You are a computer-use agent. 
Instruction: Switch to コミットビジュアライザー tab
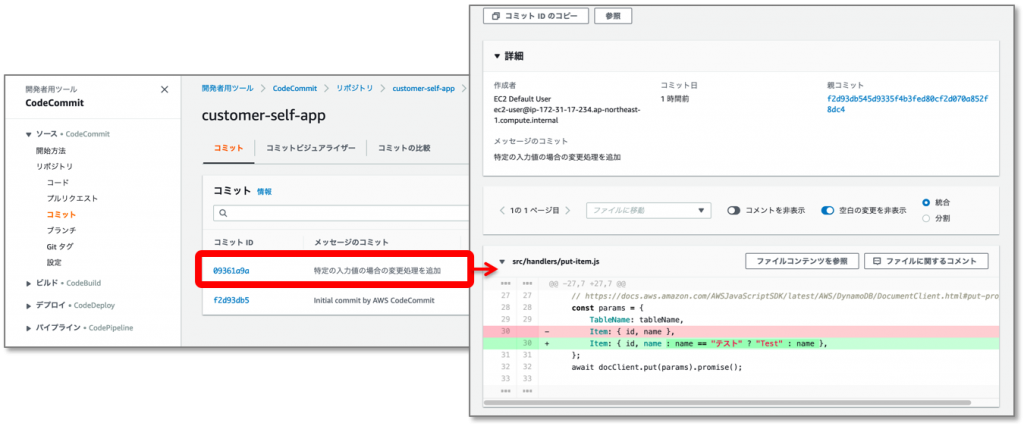click(311, 148)
